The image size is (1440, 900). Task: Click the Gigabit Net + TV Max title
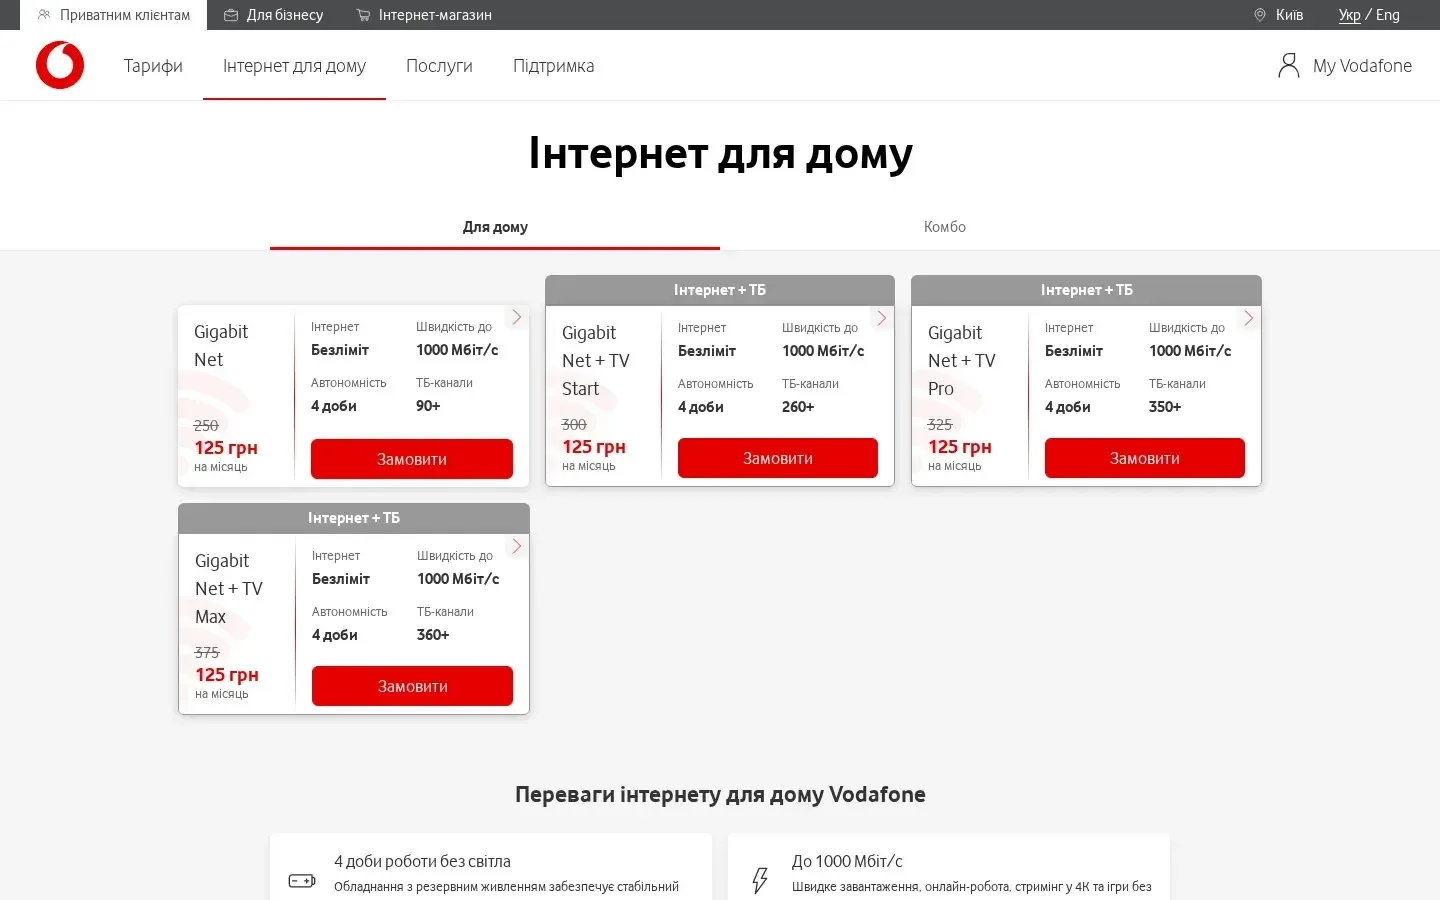click(229, 589)
